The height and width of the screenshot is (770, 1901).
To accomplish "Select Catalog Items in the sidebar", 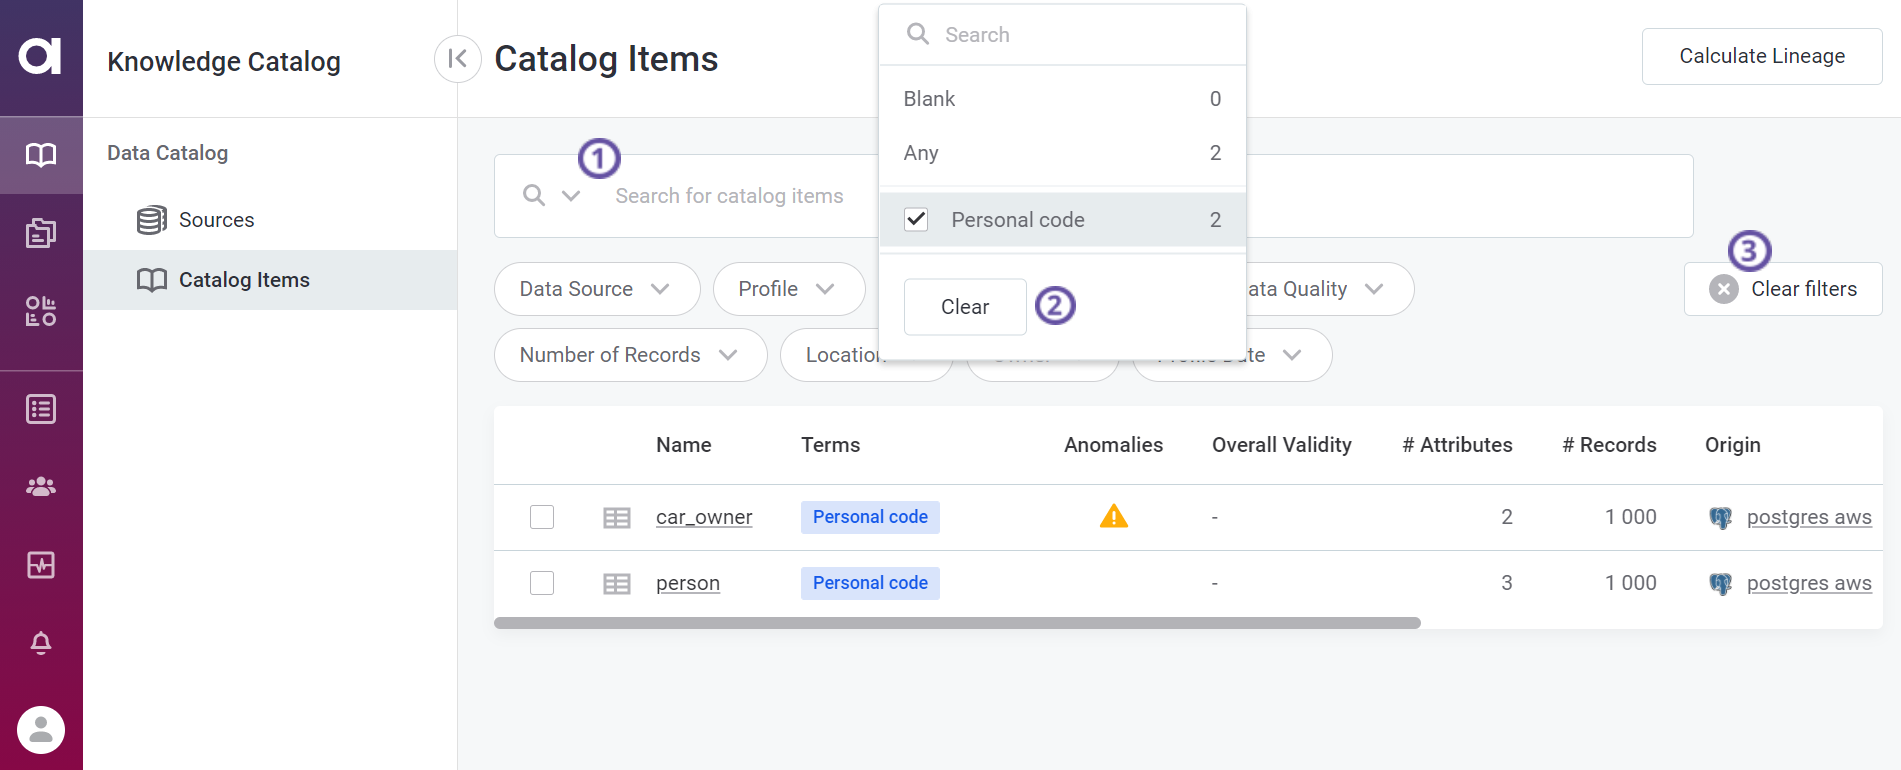I will 244,280.
